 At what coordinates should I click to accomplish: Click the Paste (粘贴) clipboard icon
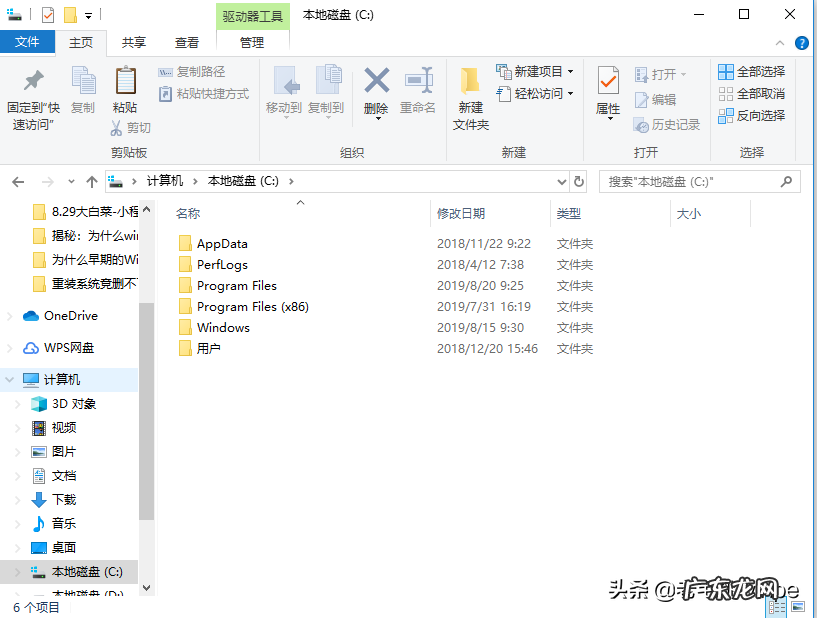click(x=125, y=80)
